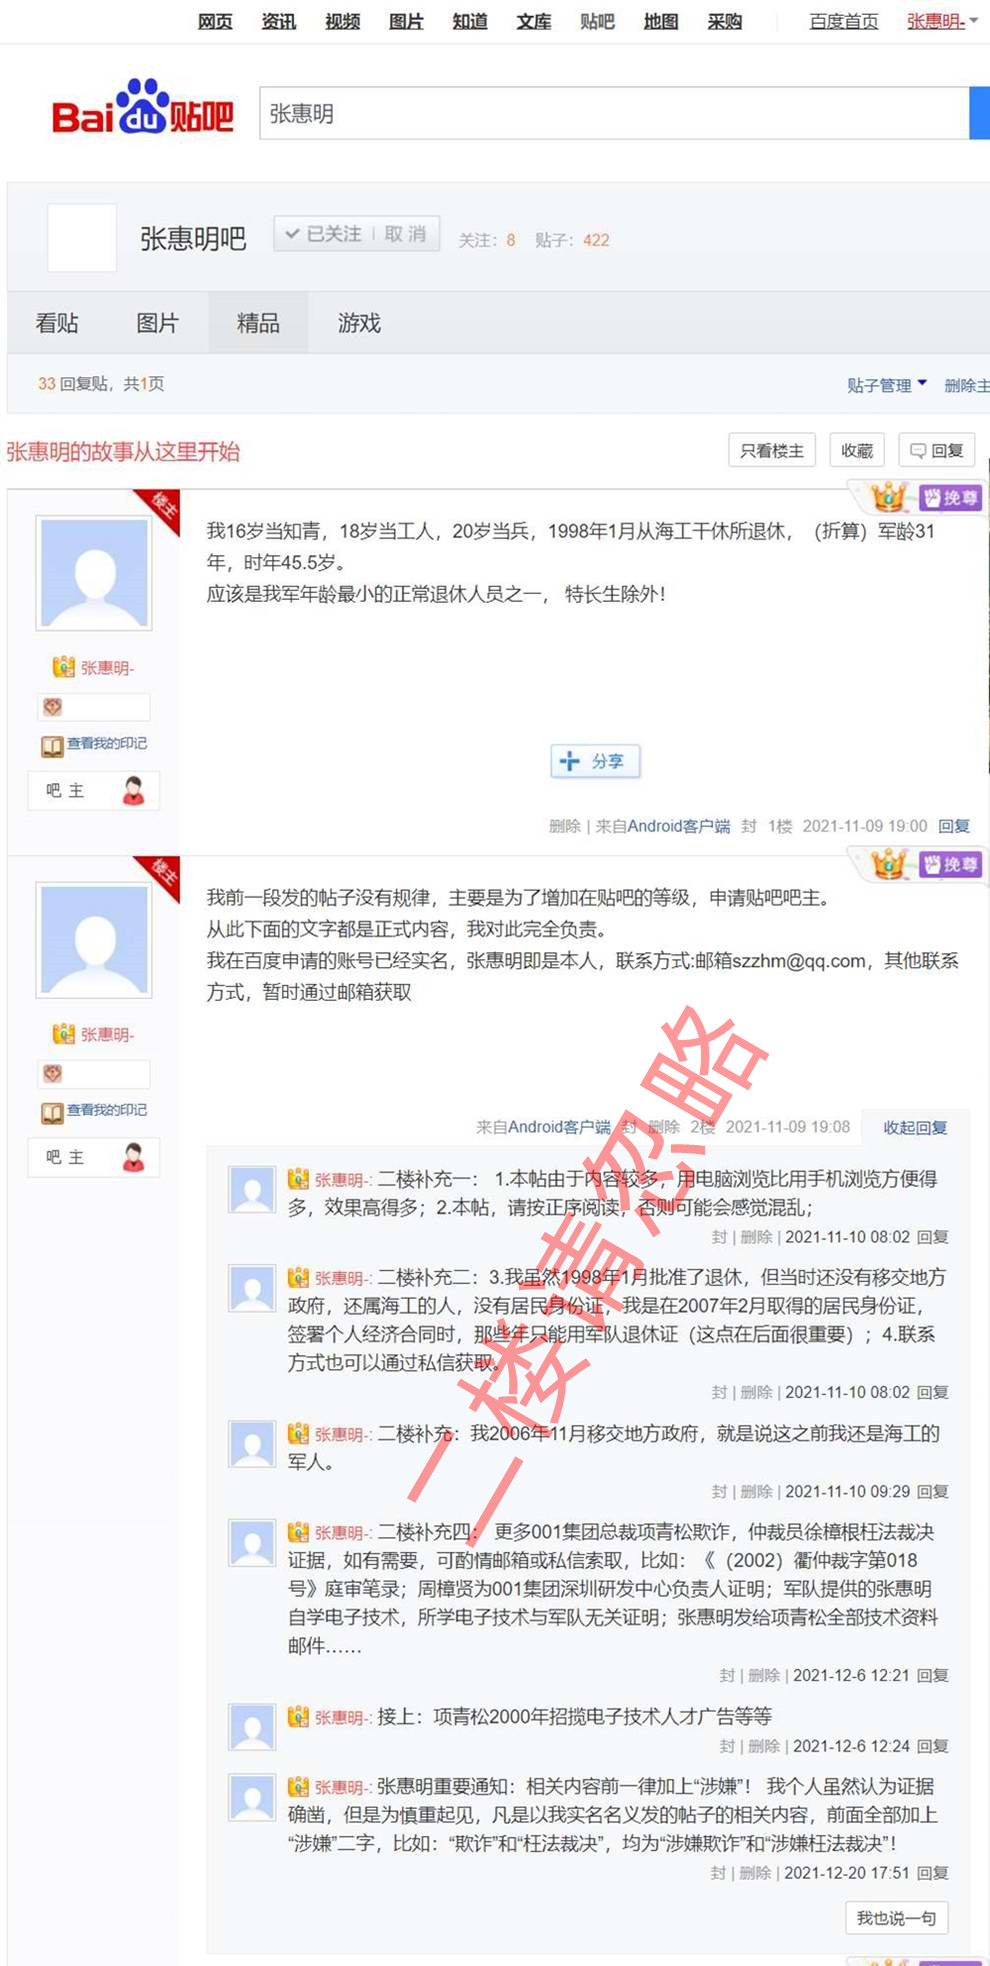Click the crown icon on first post

(888, 496)
